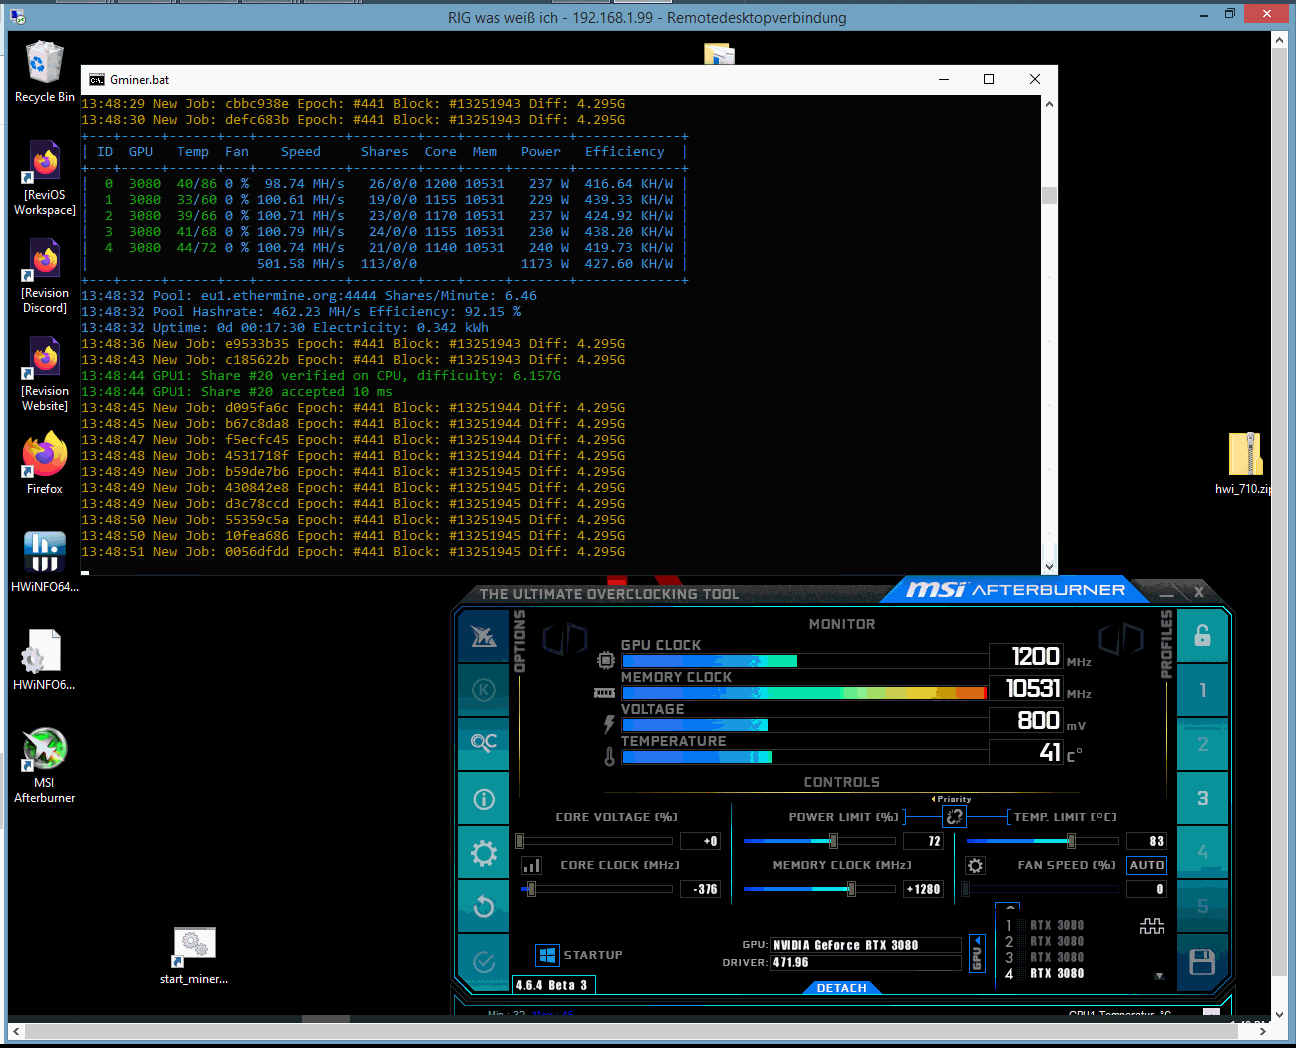Select MSI Afterburner desktop shortcut
The height and width of the screenshot is (1048, 1296).
44,765
